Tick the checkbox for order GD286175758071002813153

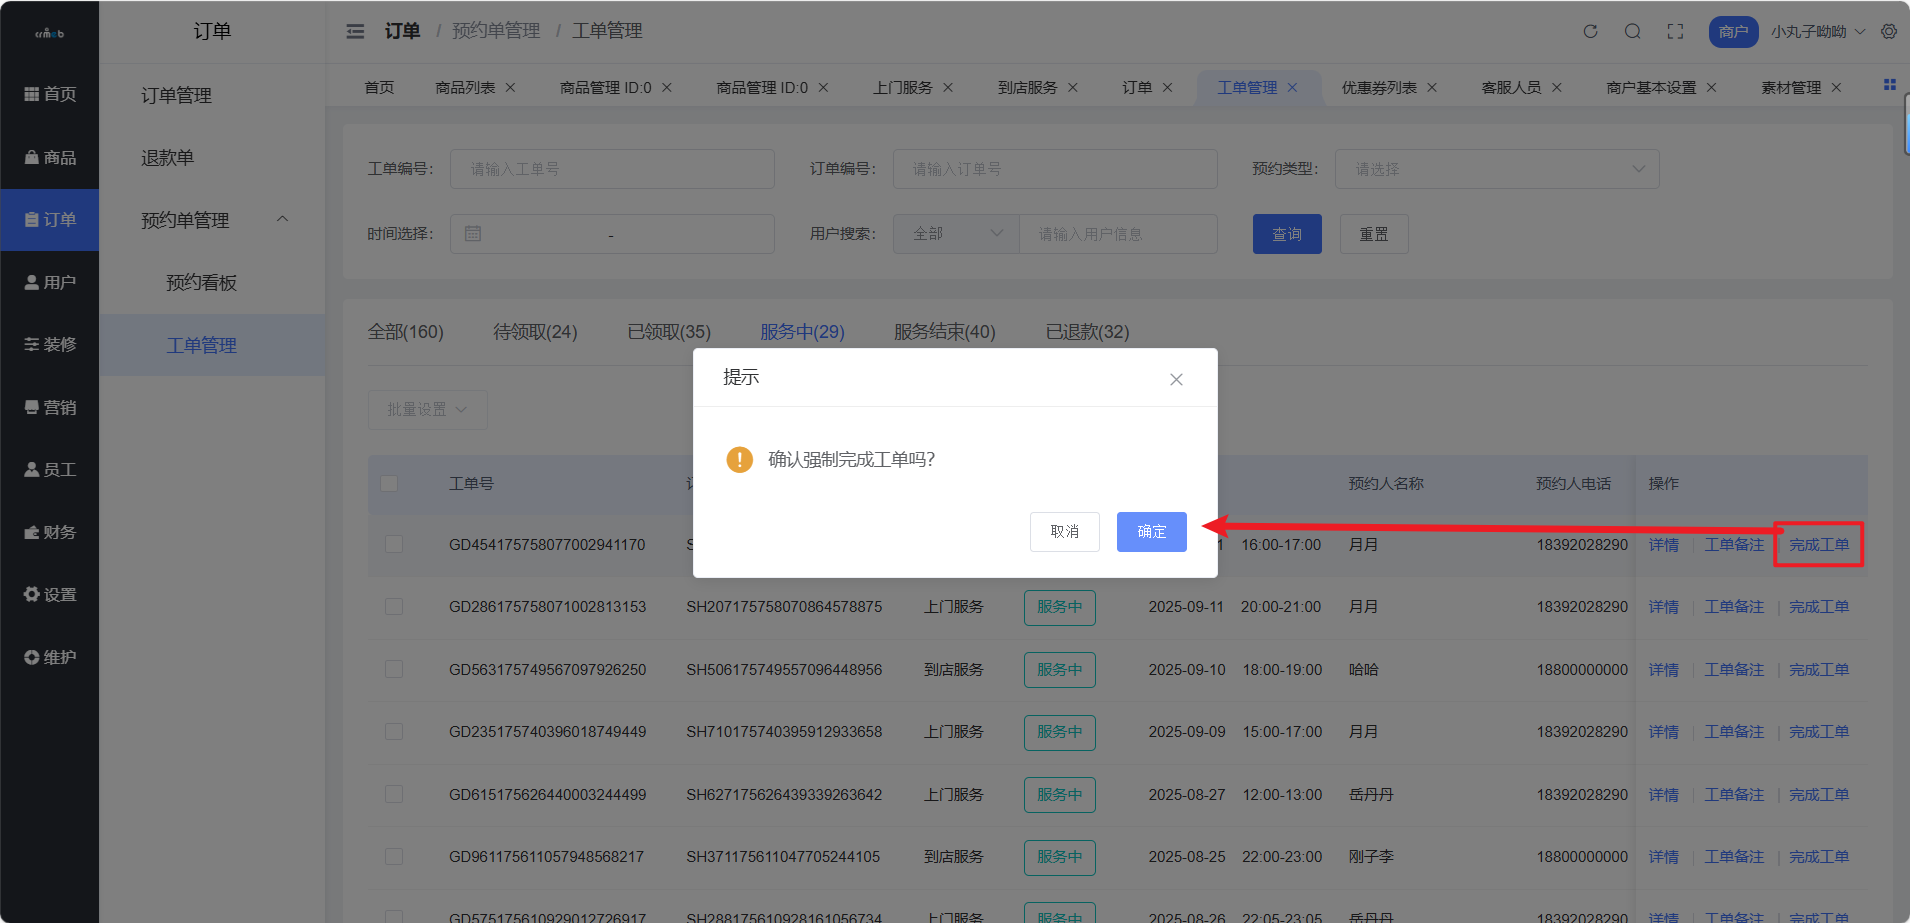pyautogui.click(x=393, y=607)
